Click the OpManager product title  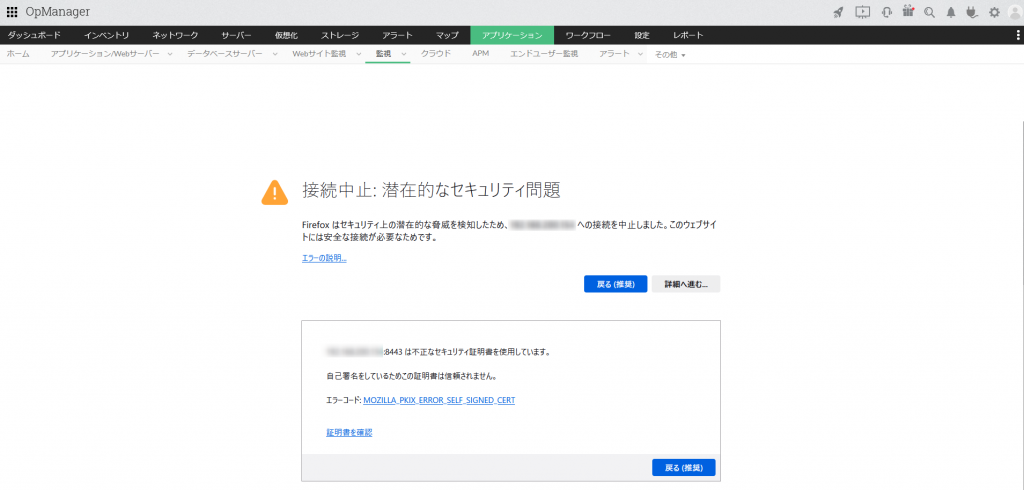point(58,12)
